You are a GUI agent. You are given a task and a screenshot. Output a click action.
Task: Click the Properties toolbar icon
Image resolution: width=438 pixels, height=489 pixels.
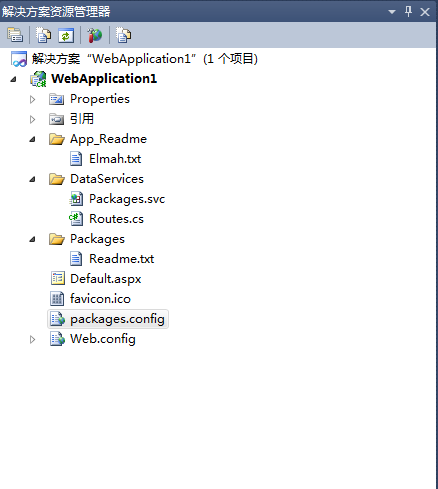pos(15,35)
